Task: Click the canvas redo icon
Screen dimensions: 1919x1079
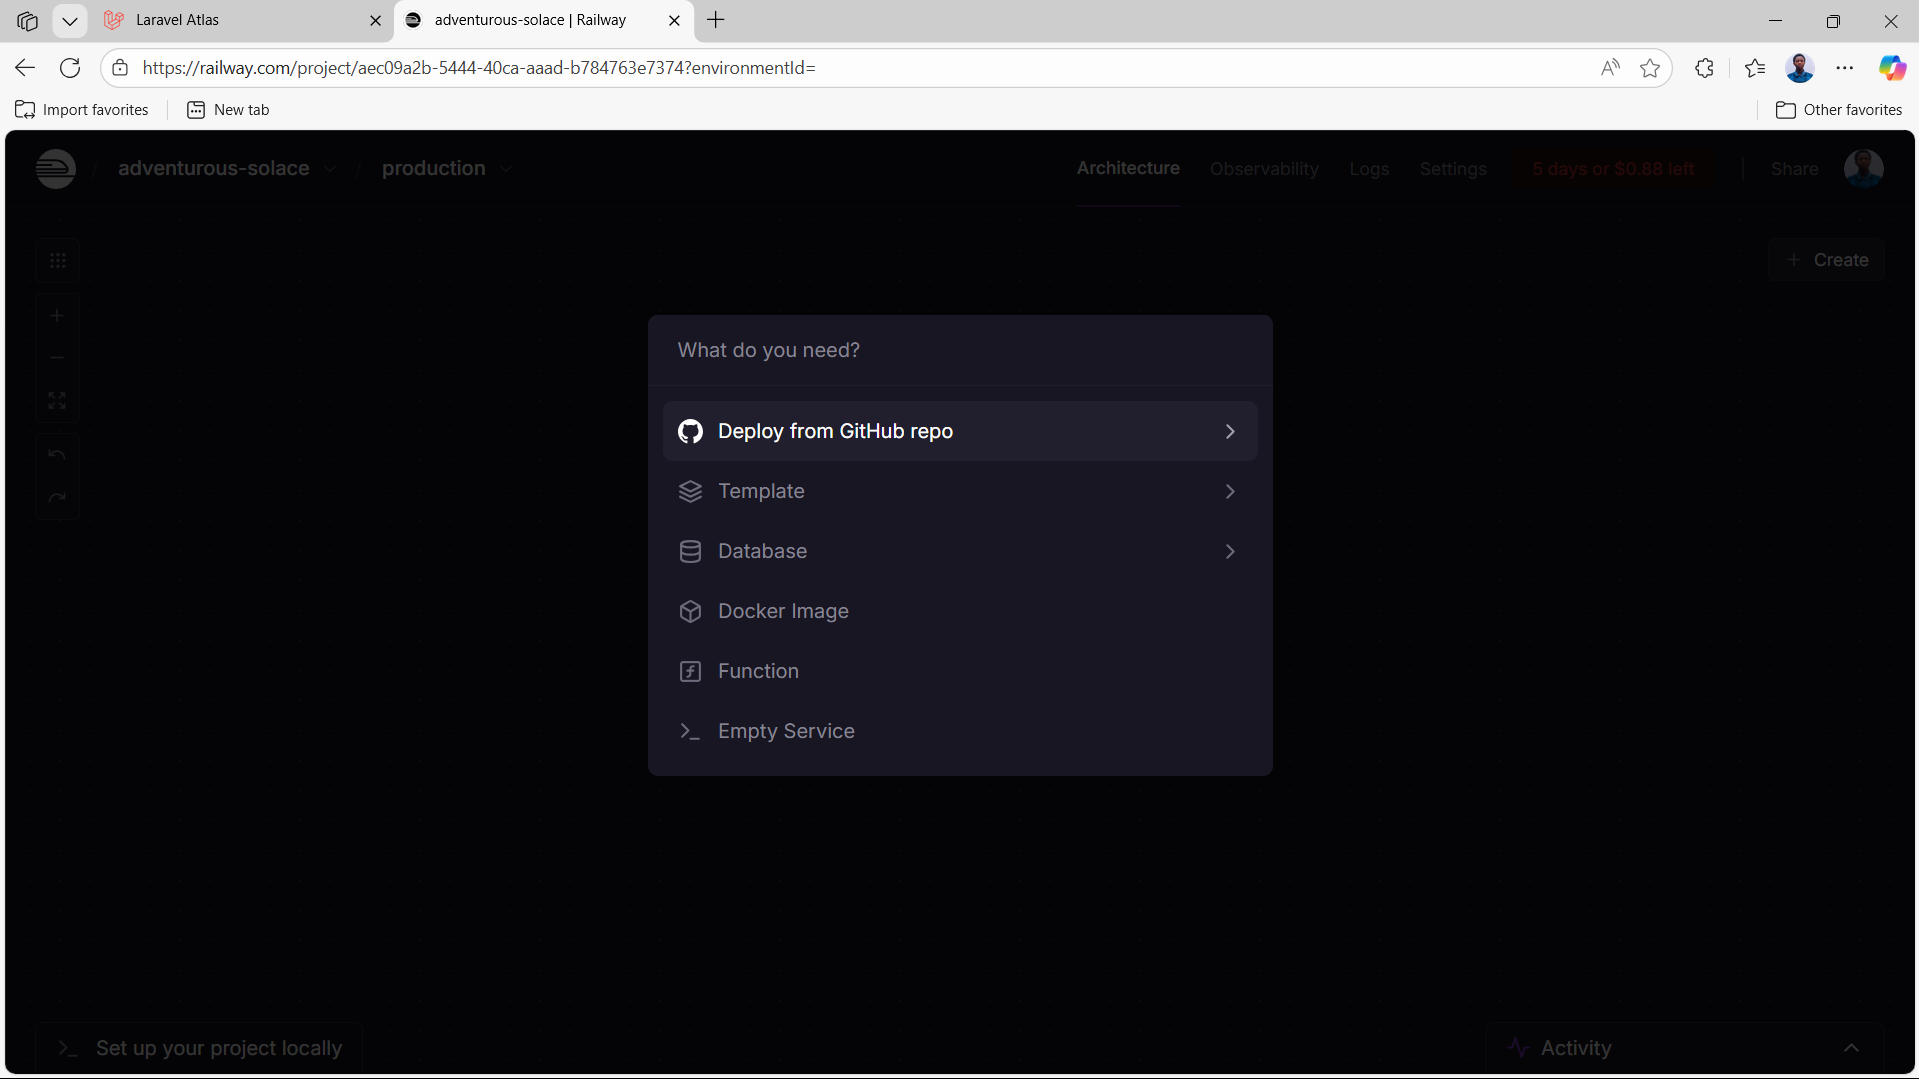Action: click(57, 497)
